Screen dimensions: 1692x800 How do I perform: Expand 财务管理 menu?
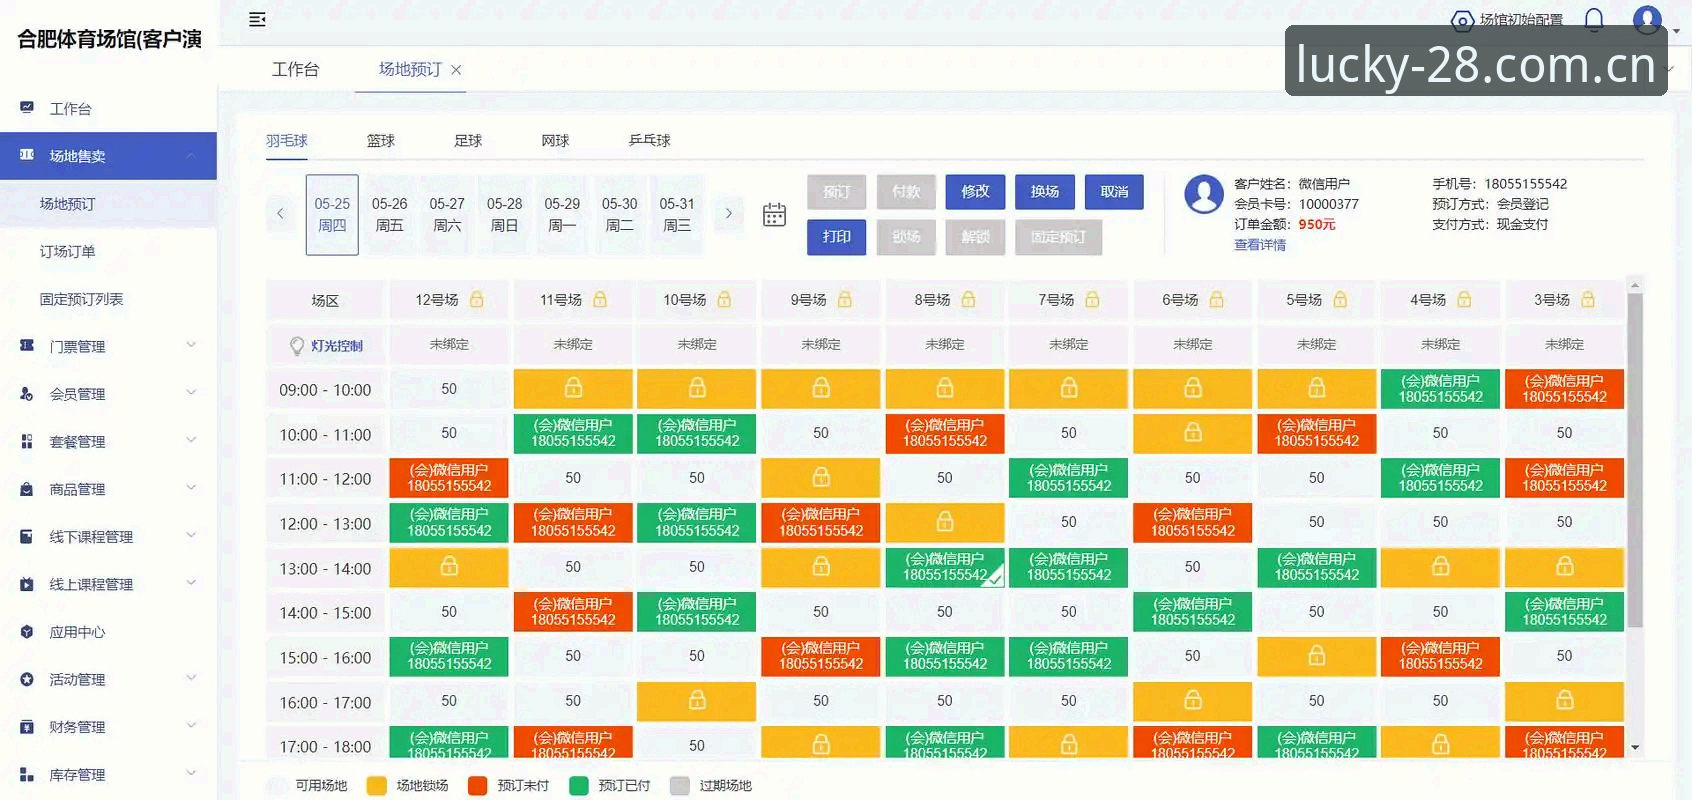tap(108, 727)
